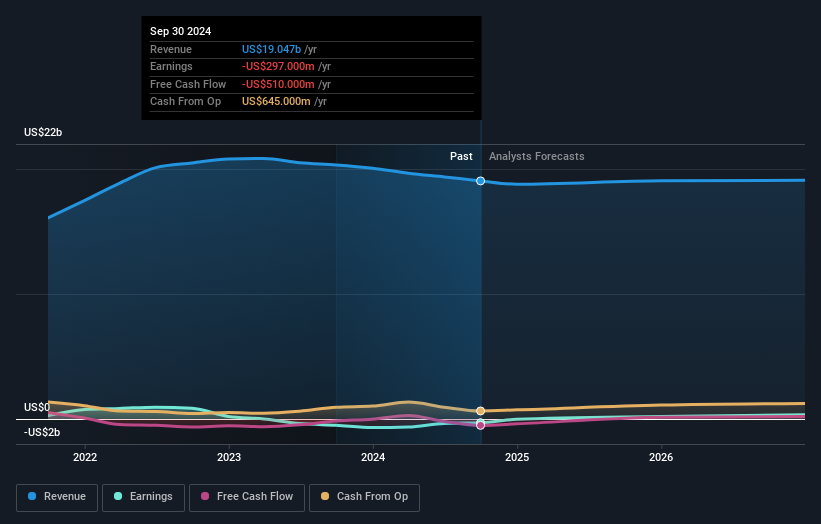The width and height of the screenshot is (821, 524).
Task: Click the Free Cash Flow row label in tooltip
Action: 188,84
